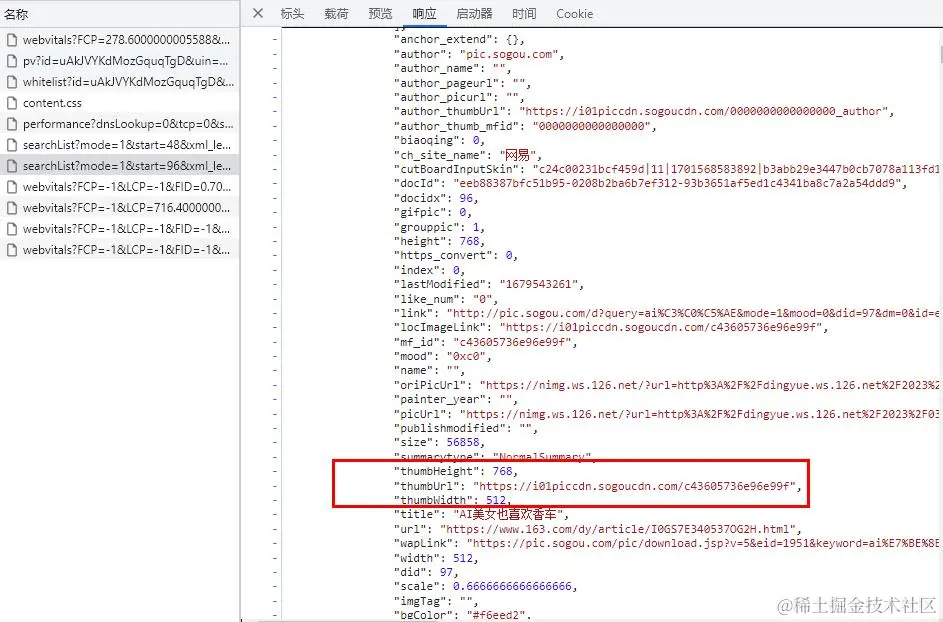Open the Cookie tab
The height and width of the screenshot is (622, 943).
[x=574, y=13]
